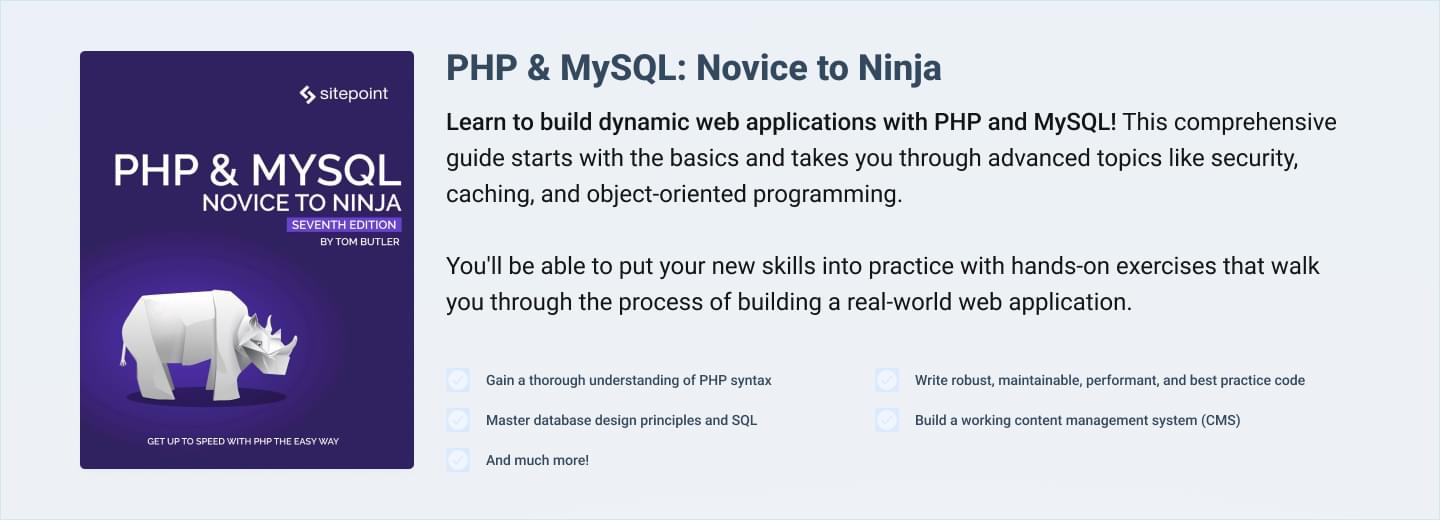Viewport: 1440px width, 520px height.
Task: Click the 'By Tom Butler' author credit
Action: (359, 242)
